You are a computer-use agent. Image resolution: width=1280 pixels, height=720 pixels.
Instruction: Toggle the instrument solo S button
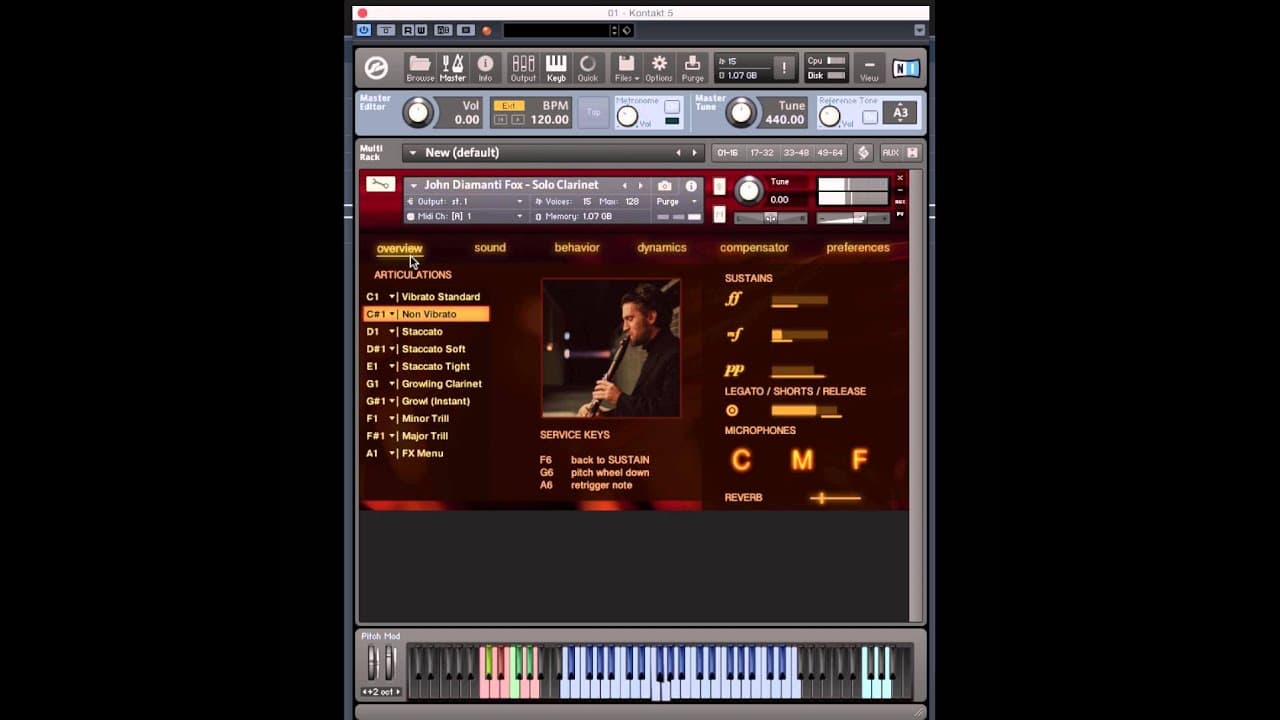[x=719, y=187]
